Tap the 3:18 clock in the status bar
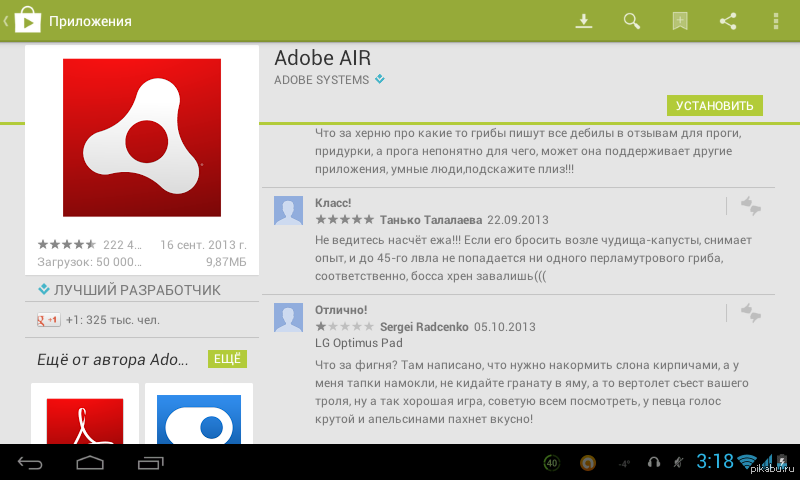 point(715,462)
